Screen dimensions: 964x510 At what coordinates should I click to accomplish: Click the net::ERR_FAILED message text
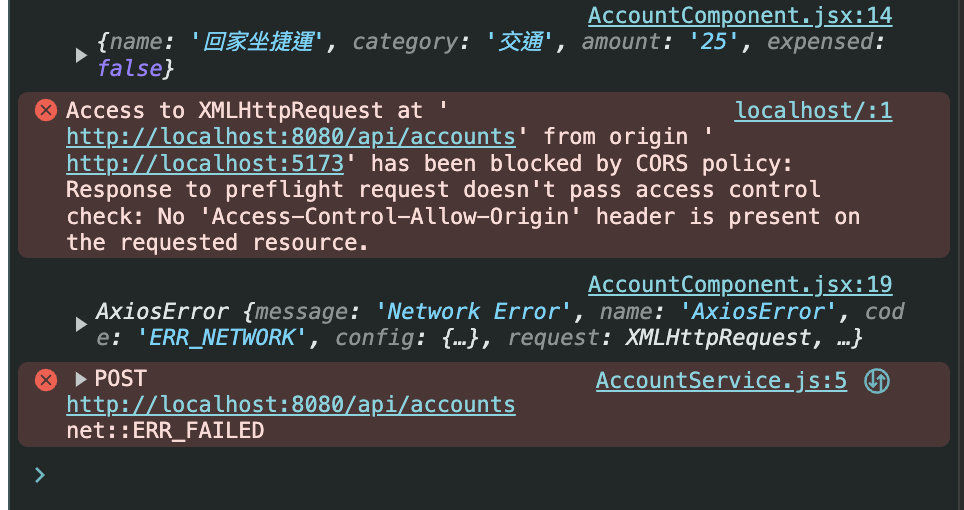point(165,430)
